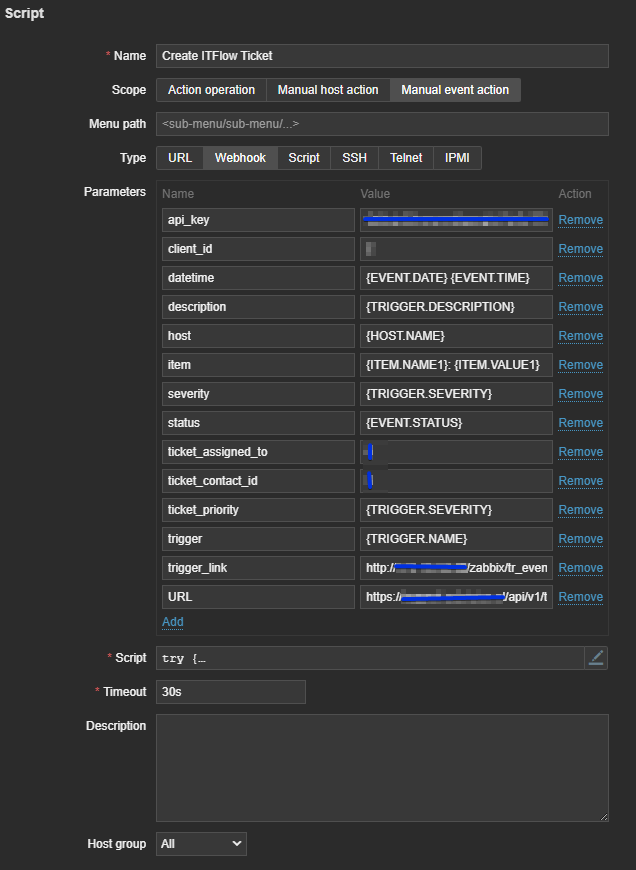Remove the status parameter
636x870 pixels.
(581, 423)
